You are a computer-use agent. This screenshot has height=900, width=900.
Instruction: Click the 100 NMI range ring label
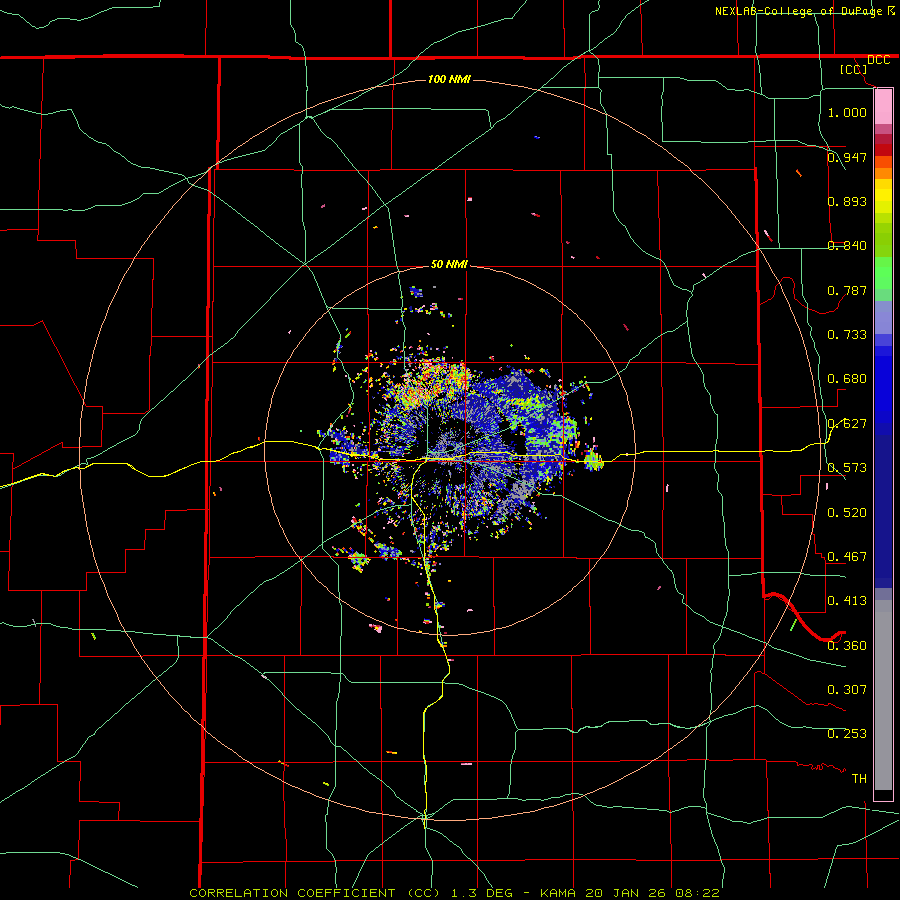pos(449,79)
